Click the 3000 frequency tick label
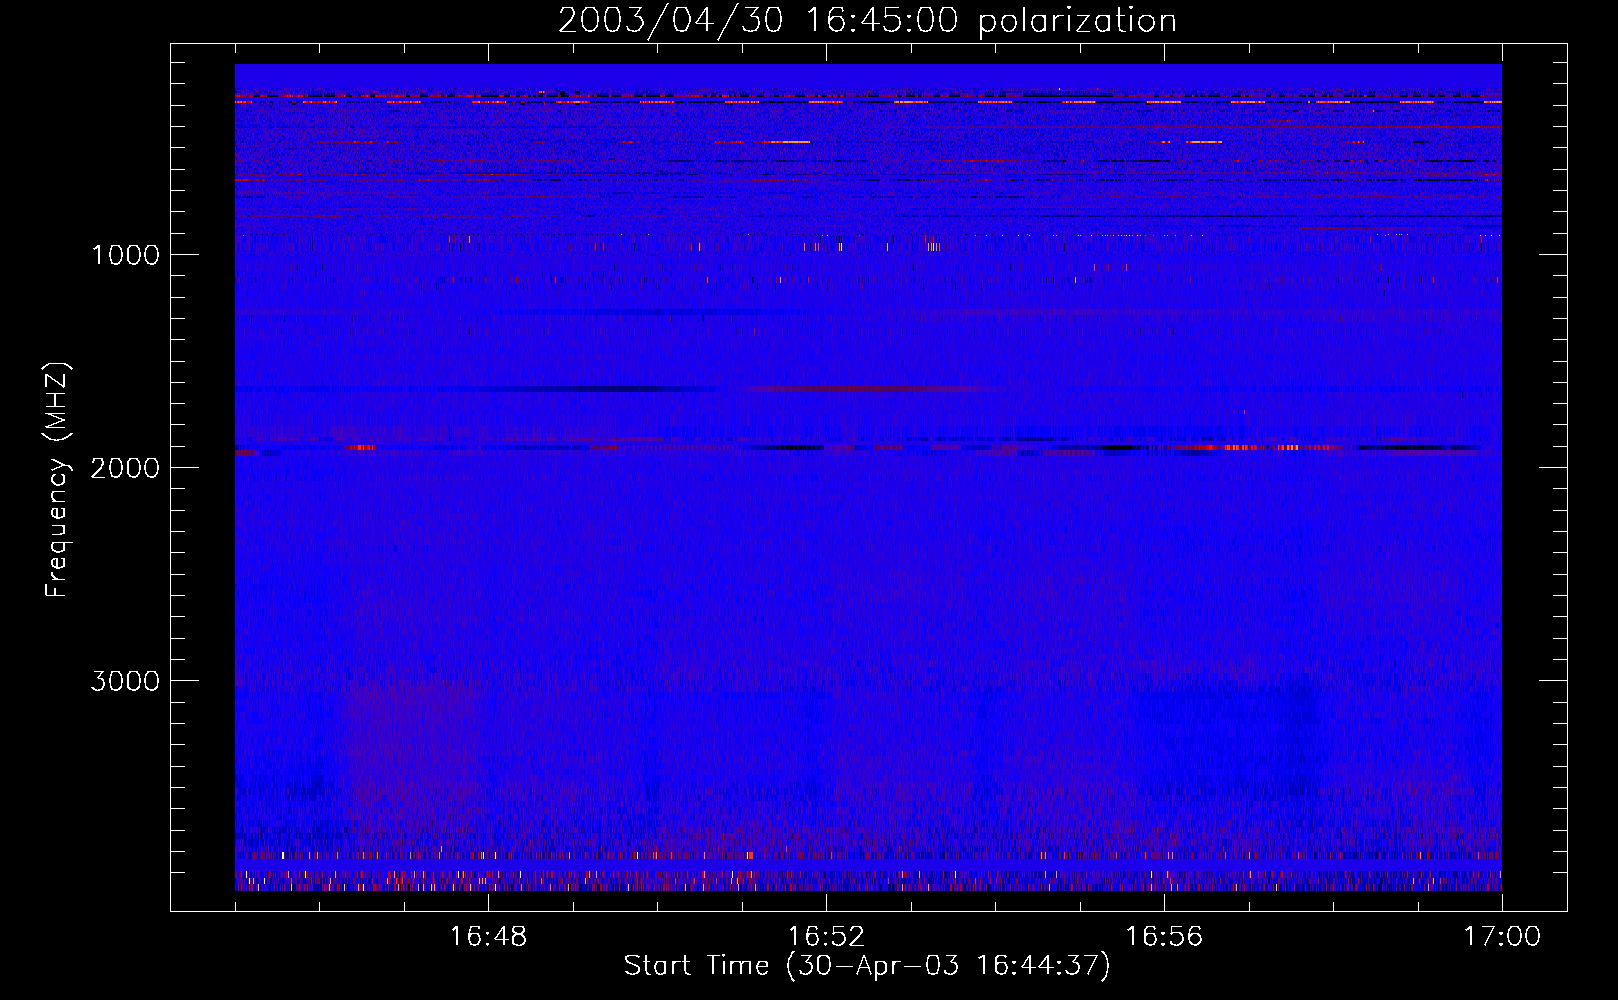1618x1000 pixels. point(125,681)
